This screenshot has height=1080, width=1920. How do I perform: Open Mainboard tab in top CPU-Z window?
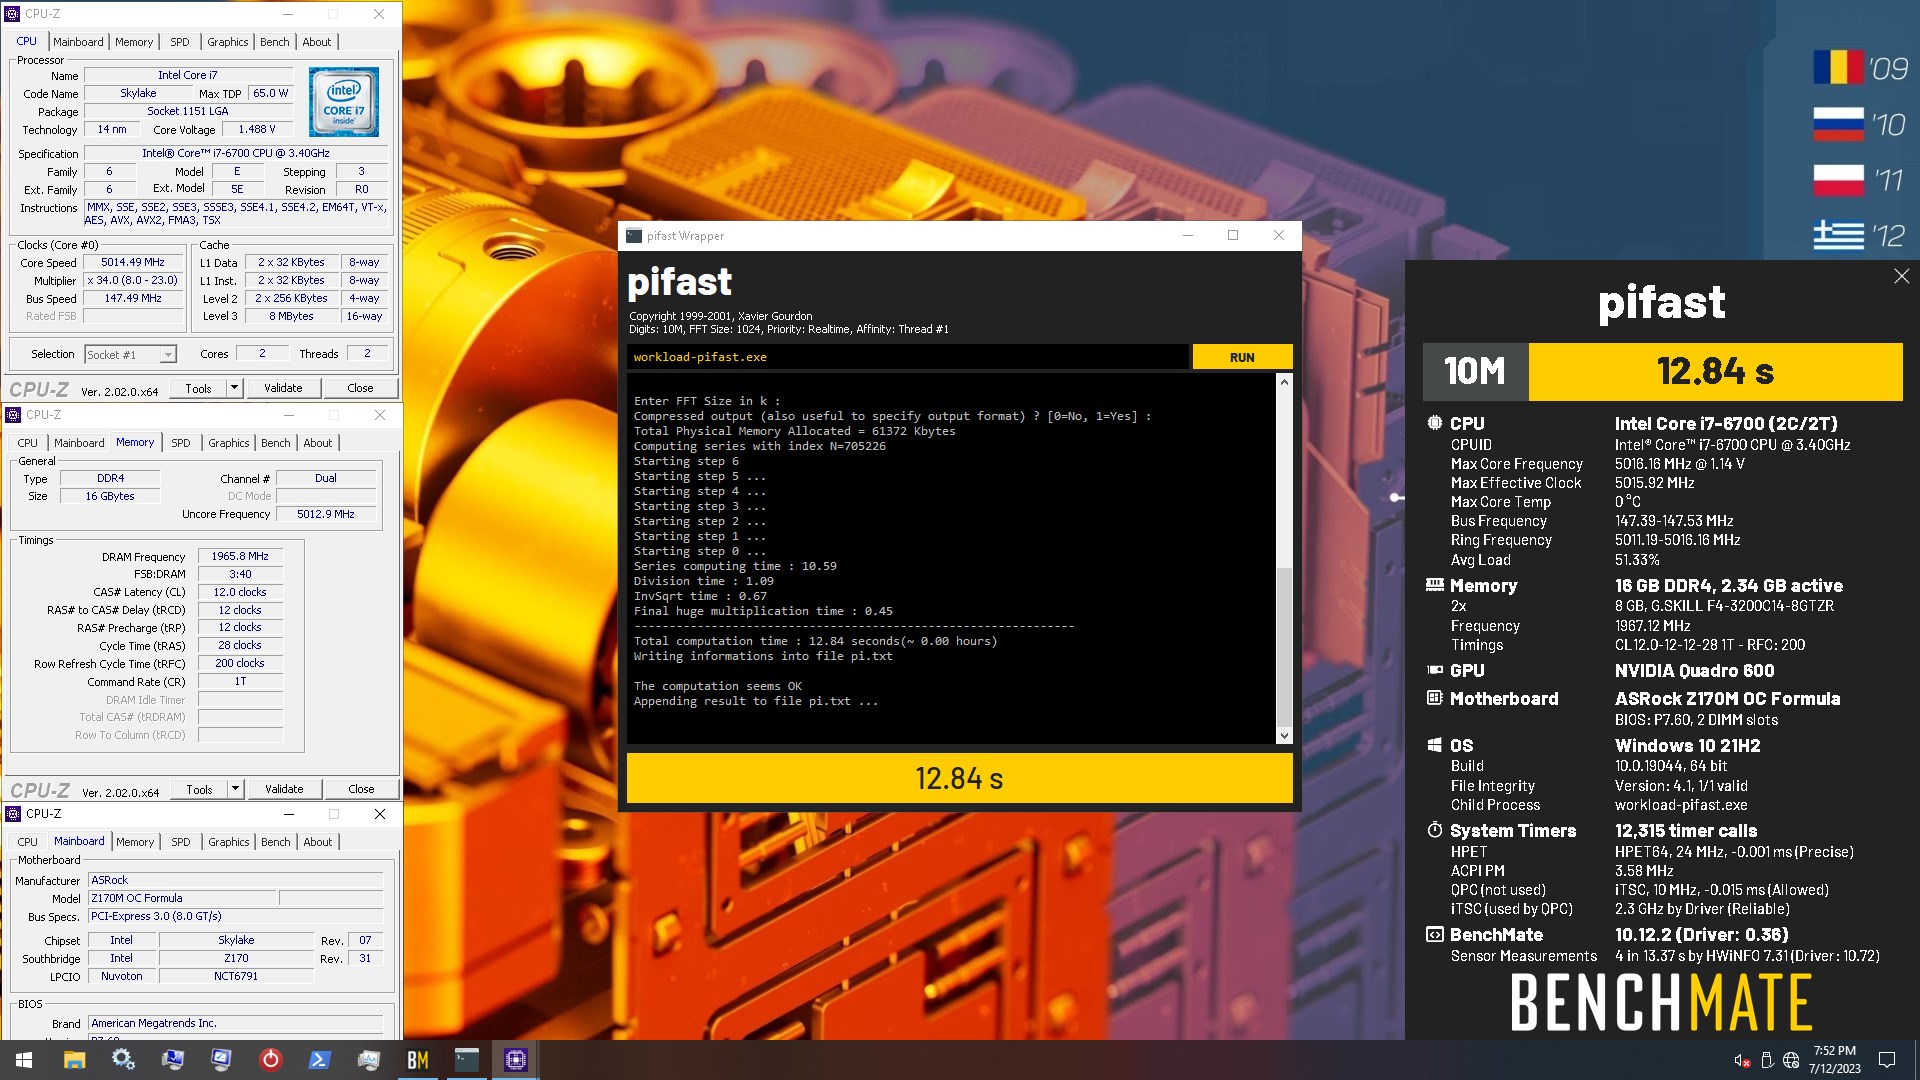click(78, 42)
